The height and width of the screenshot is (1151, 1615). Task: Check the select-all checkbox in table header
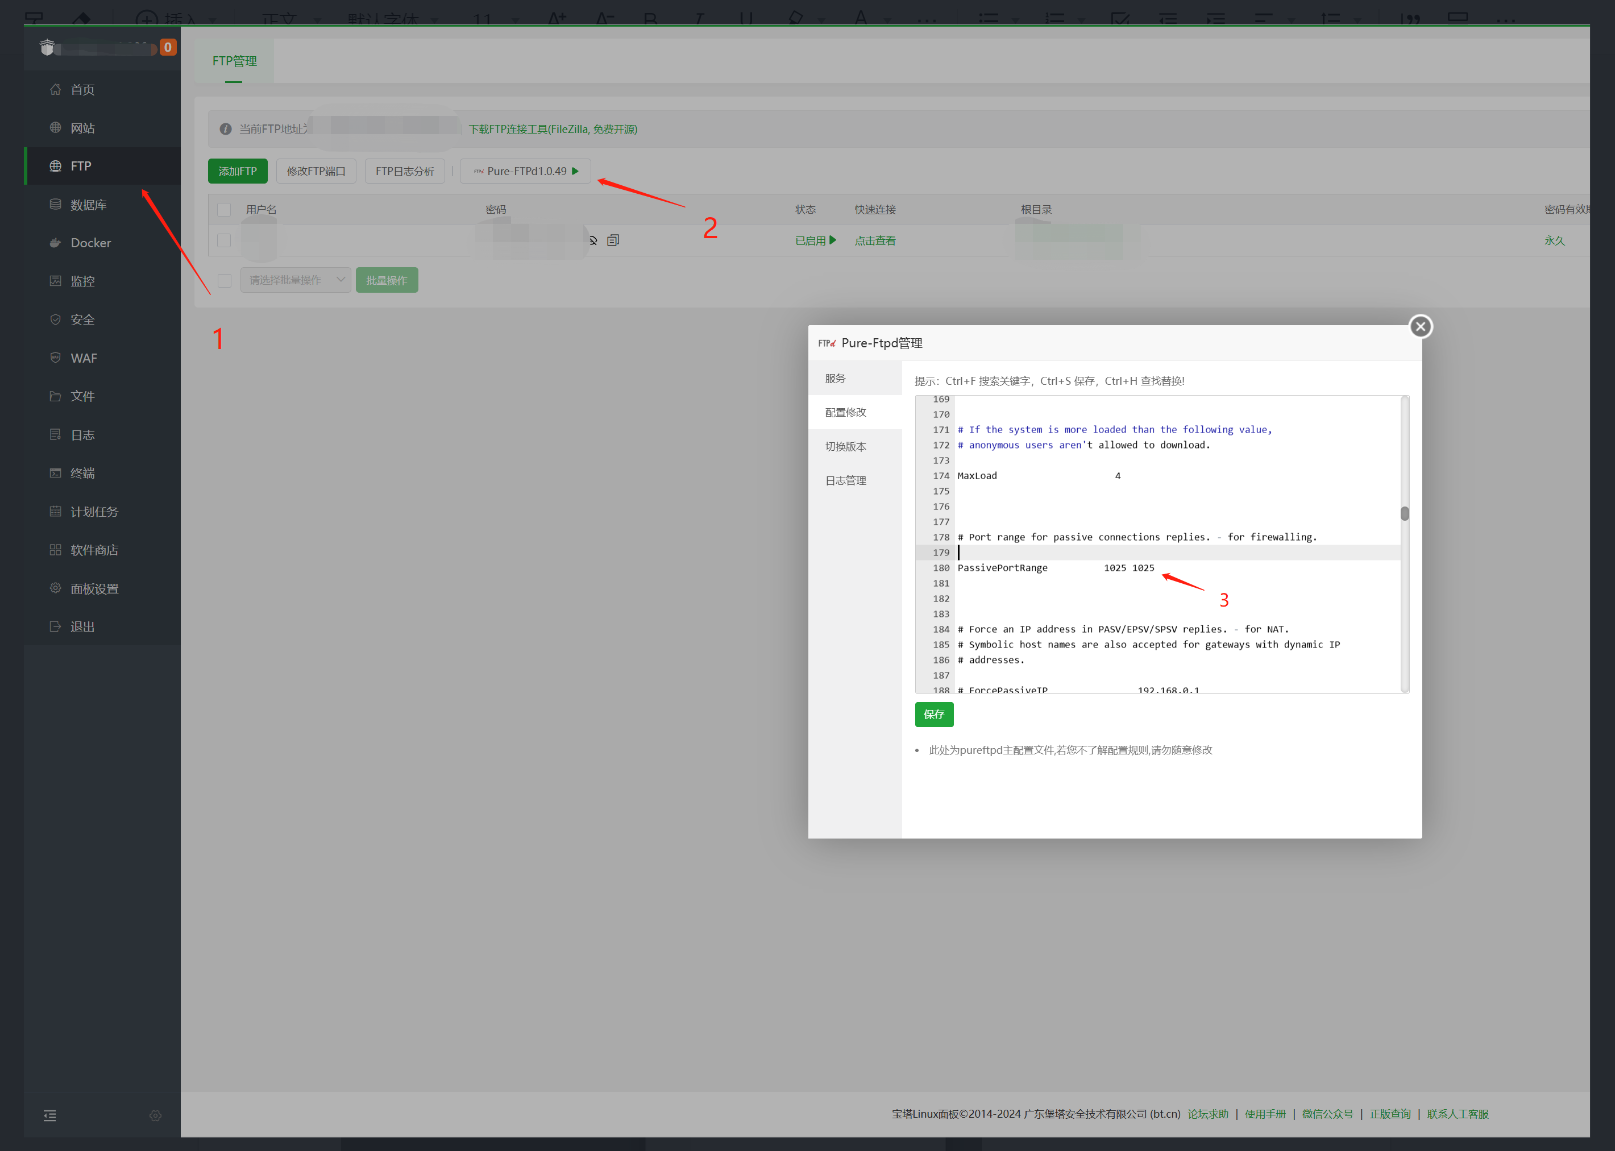tap(224, 210)
